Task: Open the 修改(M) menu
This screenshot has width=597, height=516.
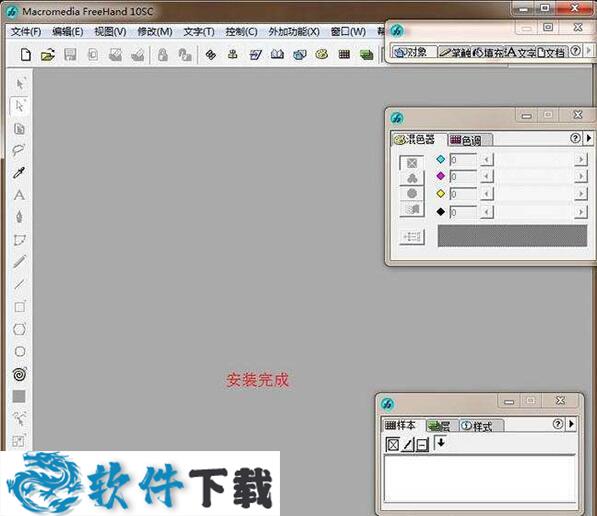Action: [155, 32]
